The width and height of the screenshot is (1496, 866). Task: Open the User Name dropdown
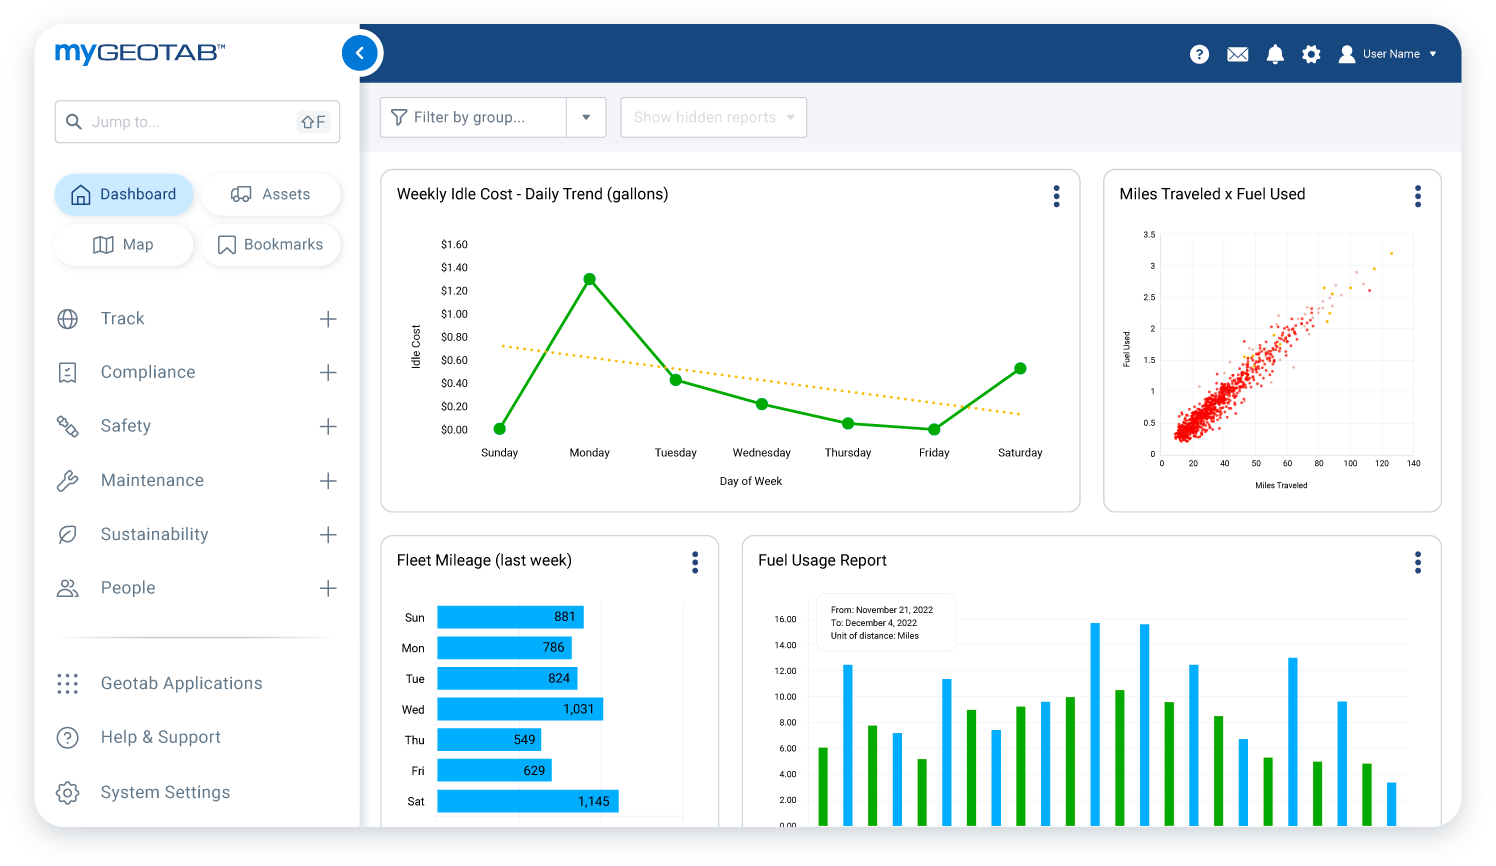pyautogui.click(x=1433, y=54)
